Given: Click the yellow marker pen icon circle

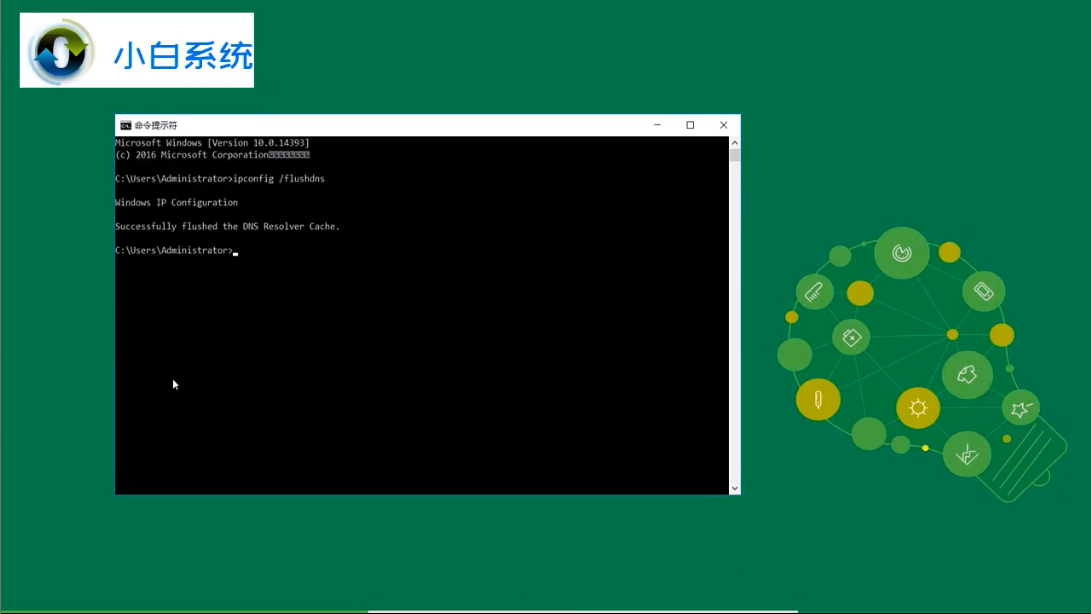Looking at the screenshot, I should point(818,400).
